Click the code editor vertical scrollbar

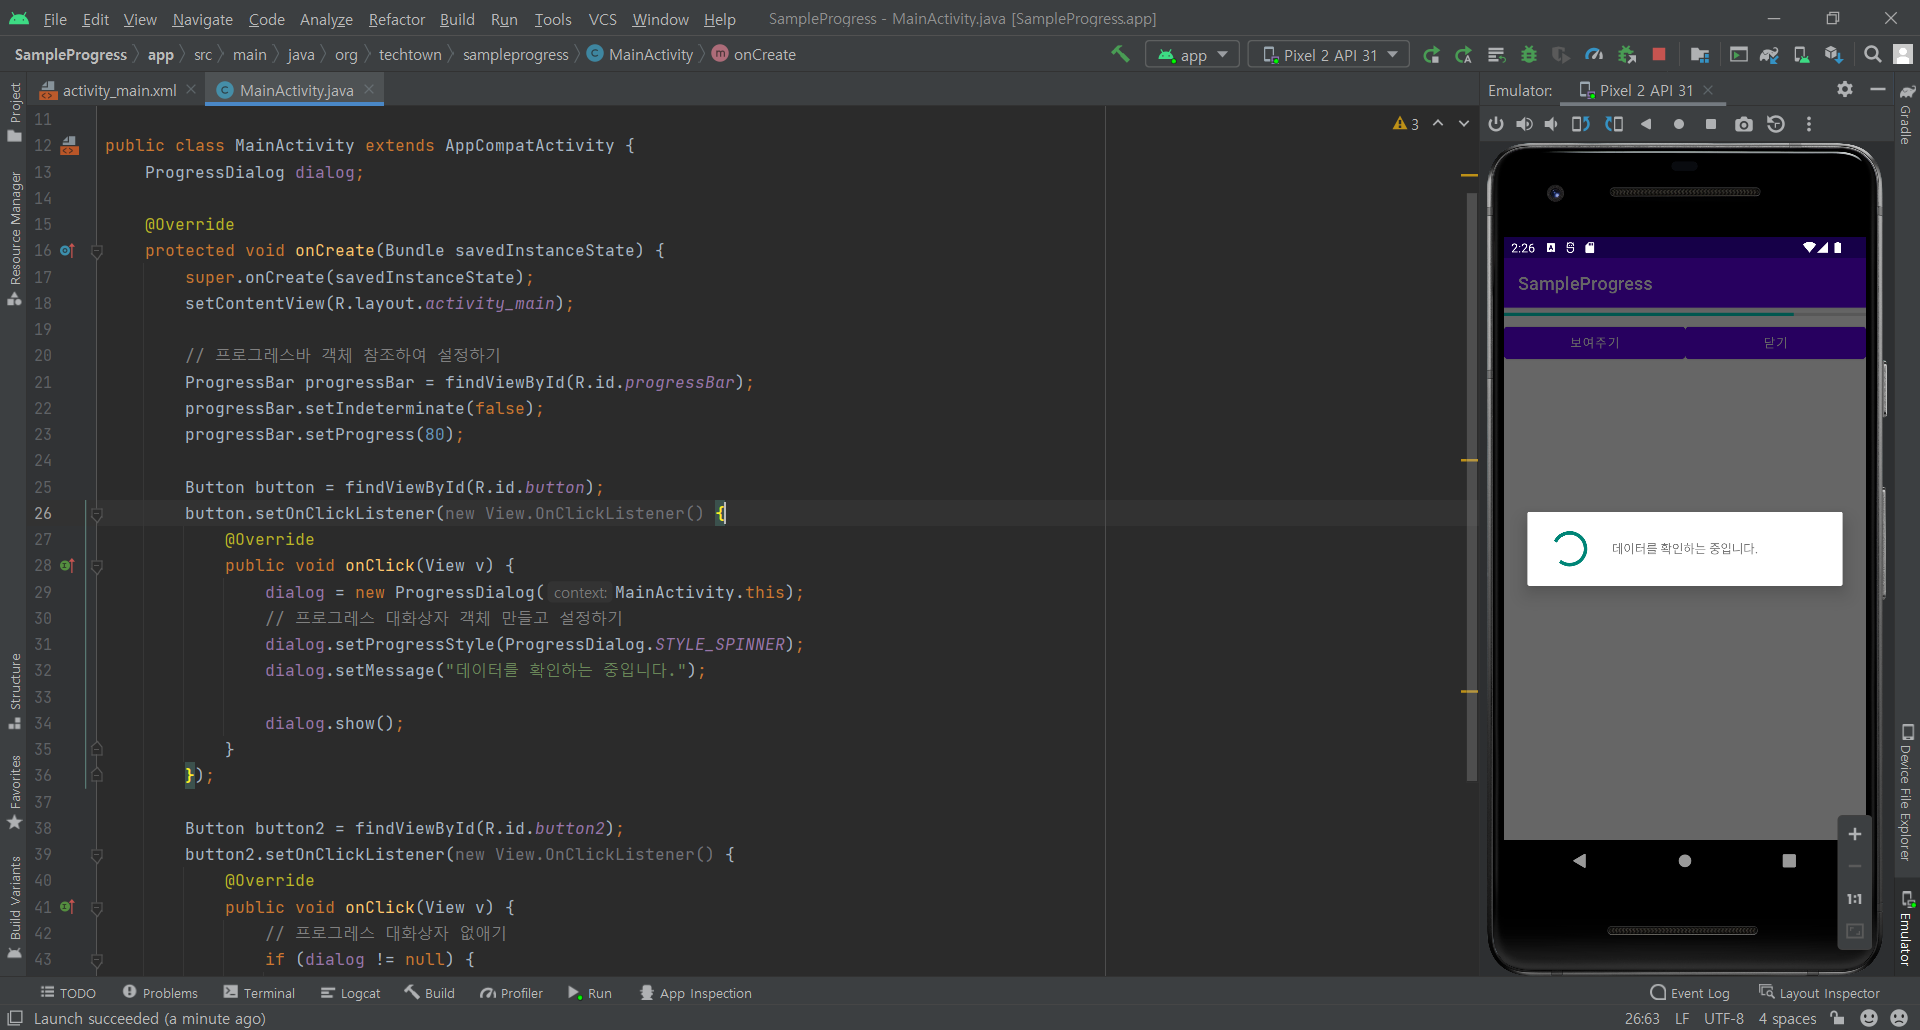[1472, 486]
